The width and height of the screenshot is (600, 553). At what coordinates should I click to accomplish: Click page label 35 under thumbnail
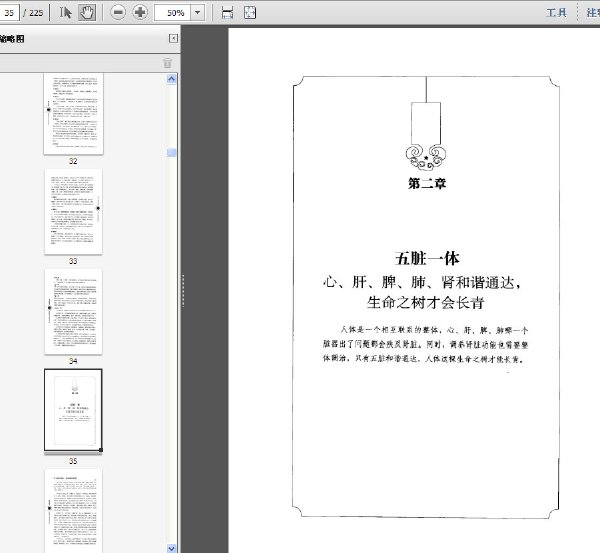coord(73,461)
